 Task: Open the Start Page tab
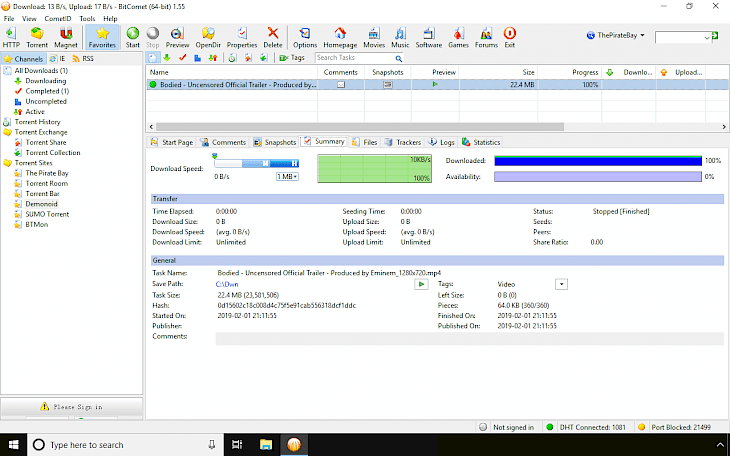[x=171, y=143]
